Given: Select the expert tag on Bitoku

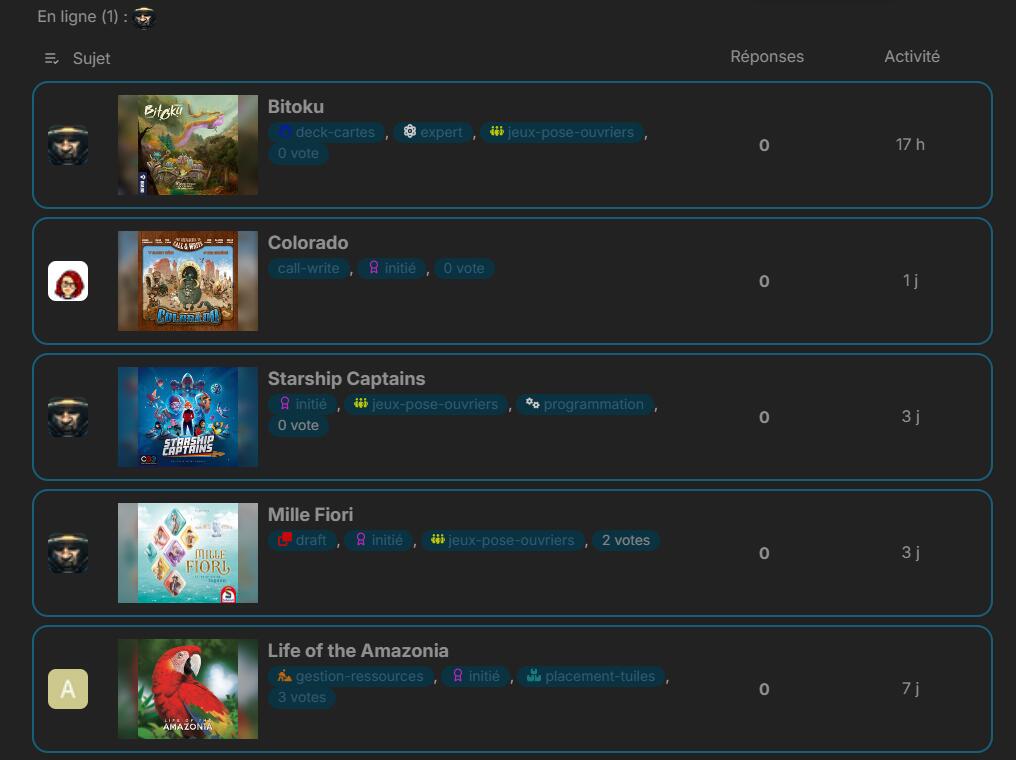Looking at the screenshot, I should (x=433, y=132).
